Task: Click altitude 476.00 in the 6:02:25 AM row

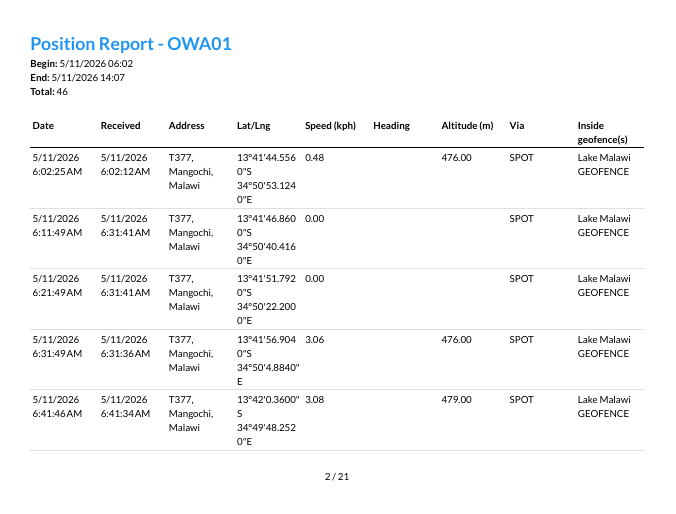Action: (456, 157)
